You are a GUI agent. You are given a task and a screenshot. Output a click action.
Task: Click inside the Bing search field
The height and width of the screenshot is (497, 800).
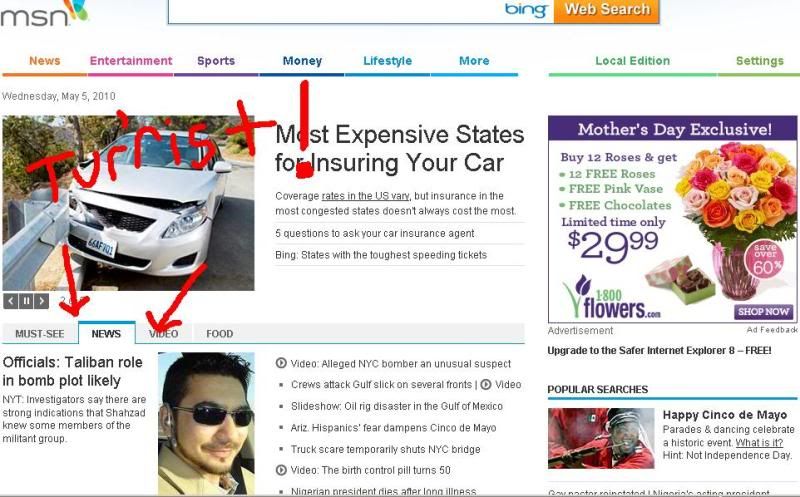(334, 10)
